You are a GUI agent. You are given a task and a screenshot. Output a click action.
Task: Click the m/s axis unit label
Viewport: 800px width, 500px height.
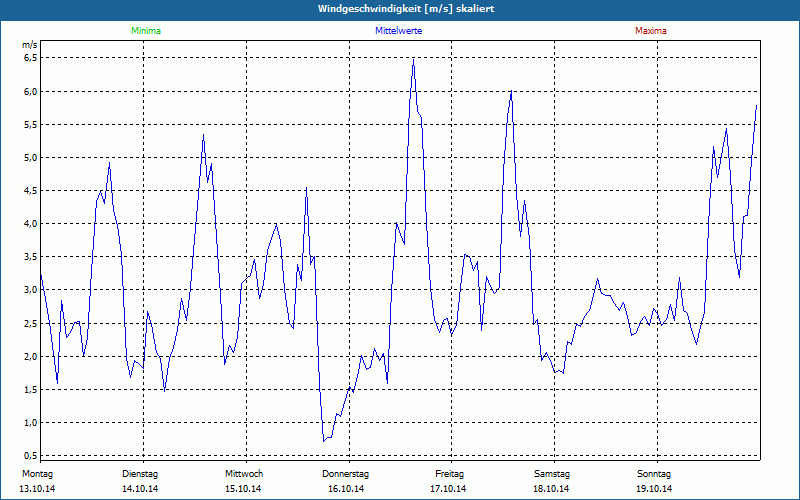pos(30,45)
